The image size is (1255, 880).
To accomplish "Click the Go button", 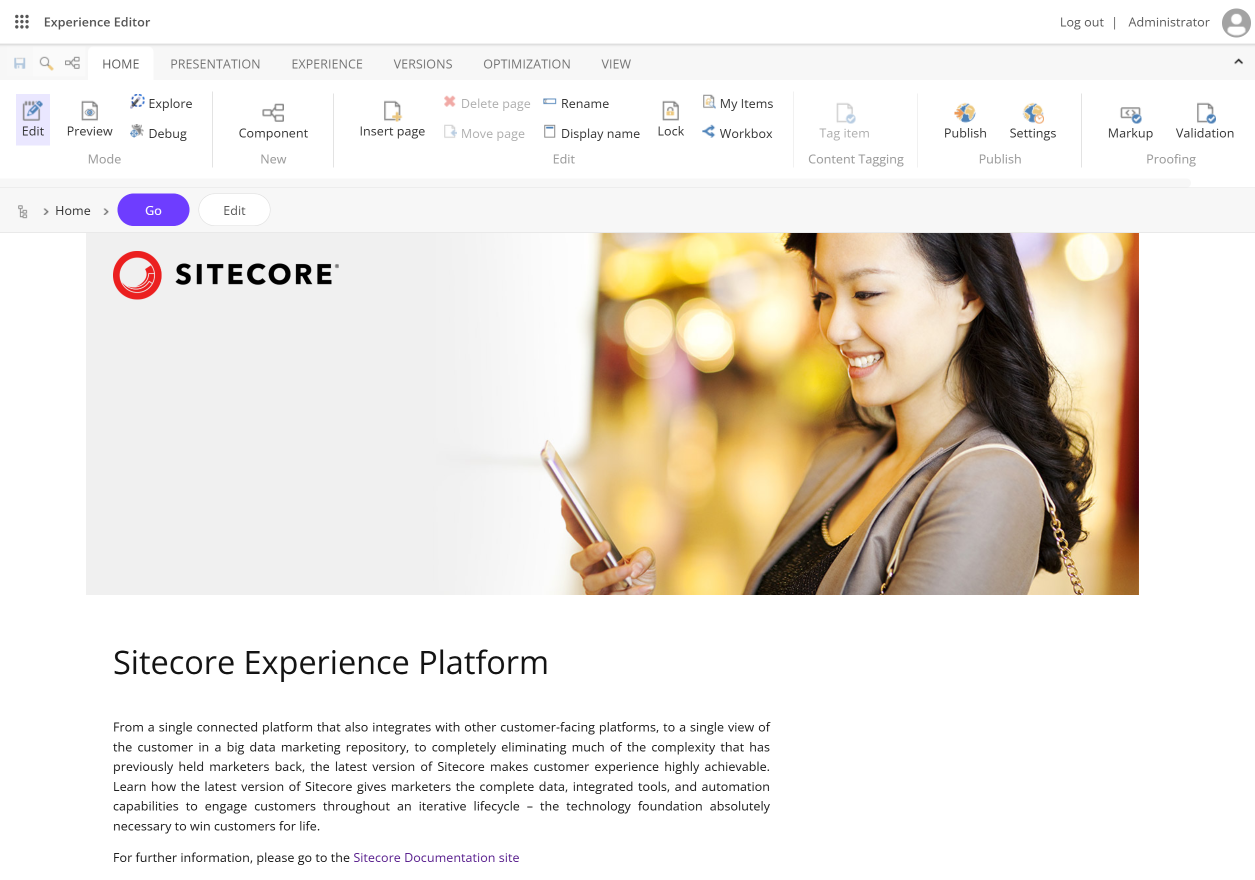I will pyautogui.click(x=153, y=210).
